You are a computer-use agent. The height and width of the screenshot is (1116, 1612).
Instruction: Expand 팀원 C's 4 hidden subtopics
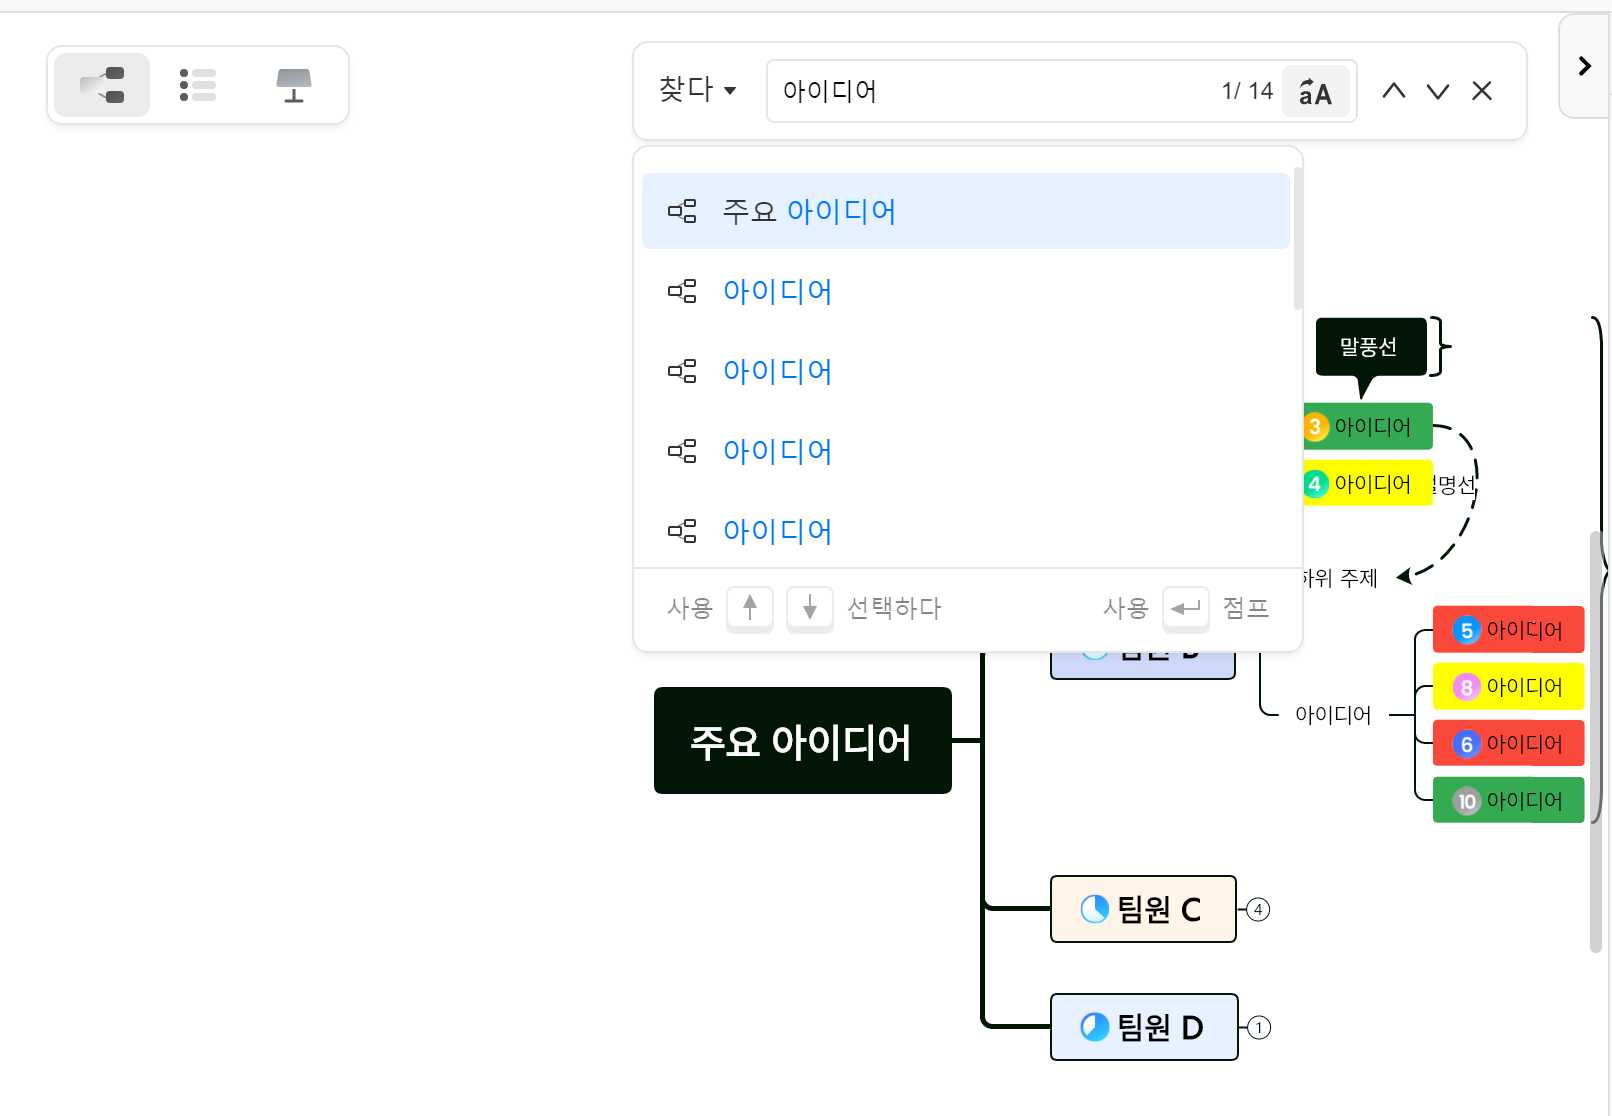pos(1258,910)
